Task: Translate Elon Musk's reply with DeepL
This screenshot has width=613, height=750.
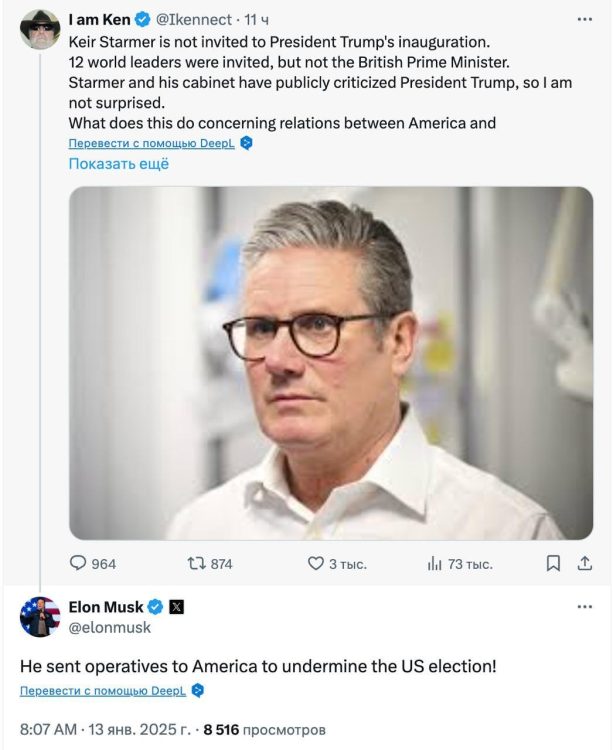Action: click(103, 691)
